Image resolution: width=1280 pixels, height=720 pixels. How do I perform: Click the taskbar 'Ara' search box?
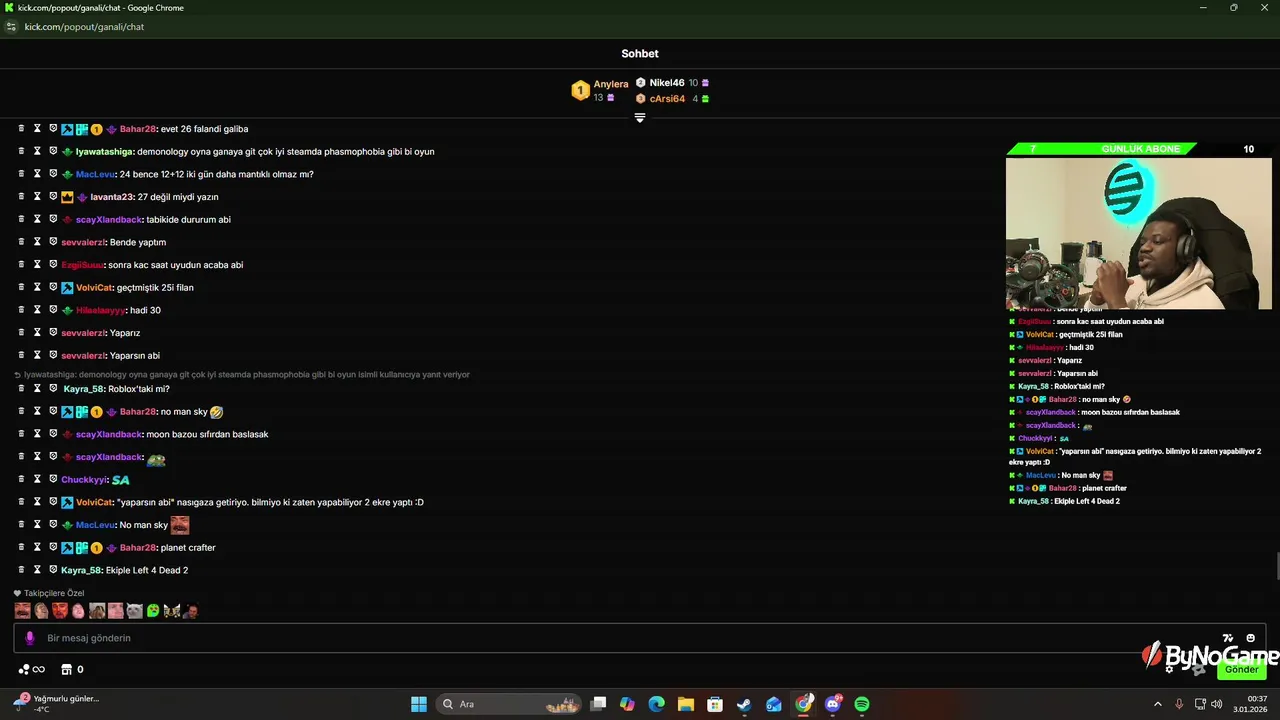[x=509, y=704]
